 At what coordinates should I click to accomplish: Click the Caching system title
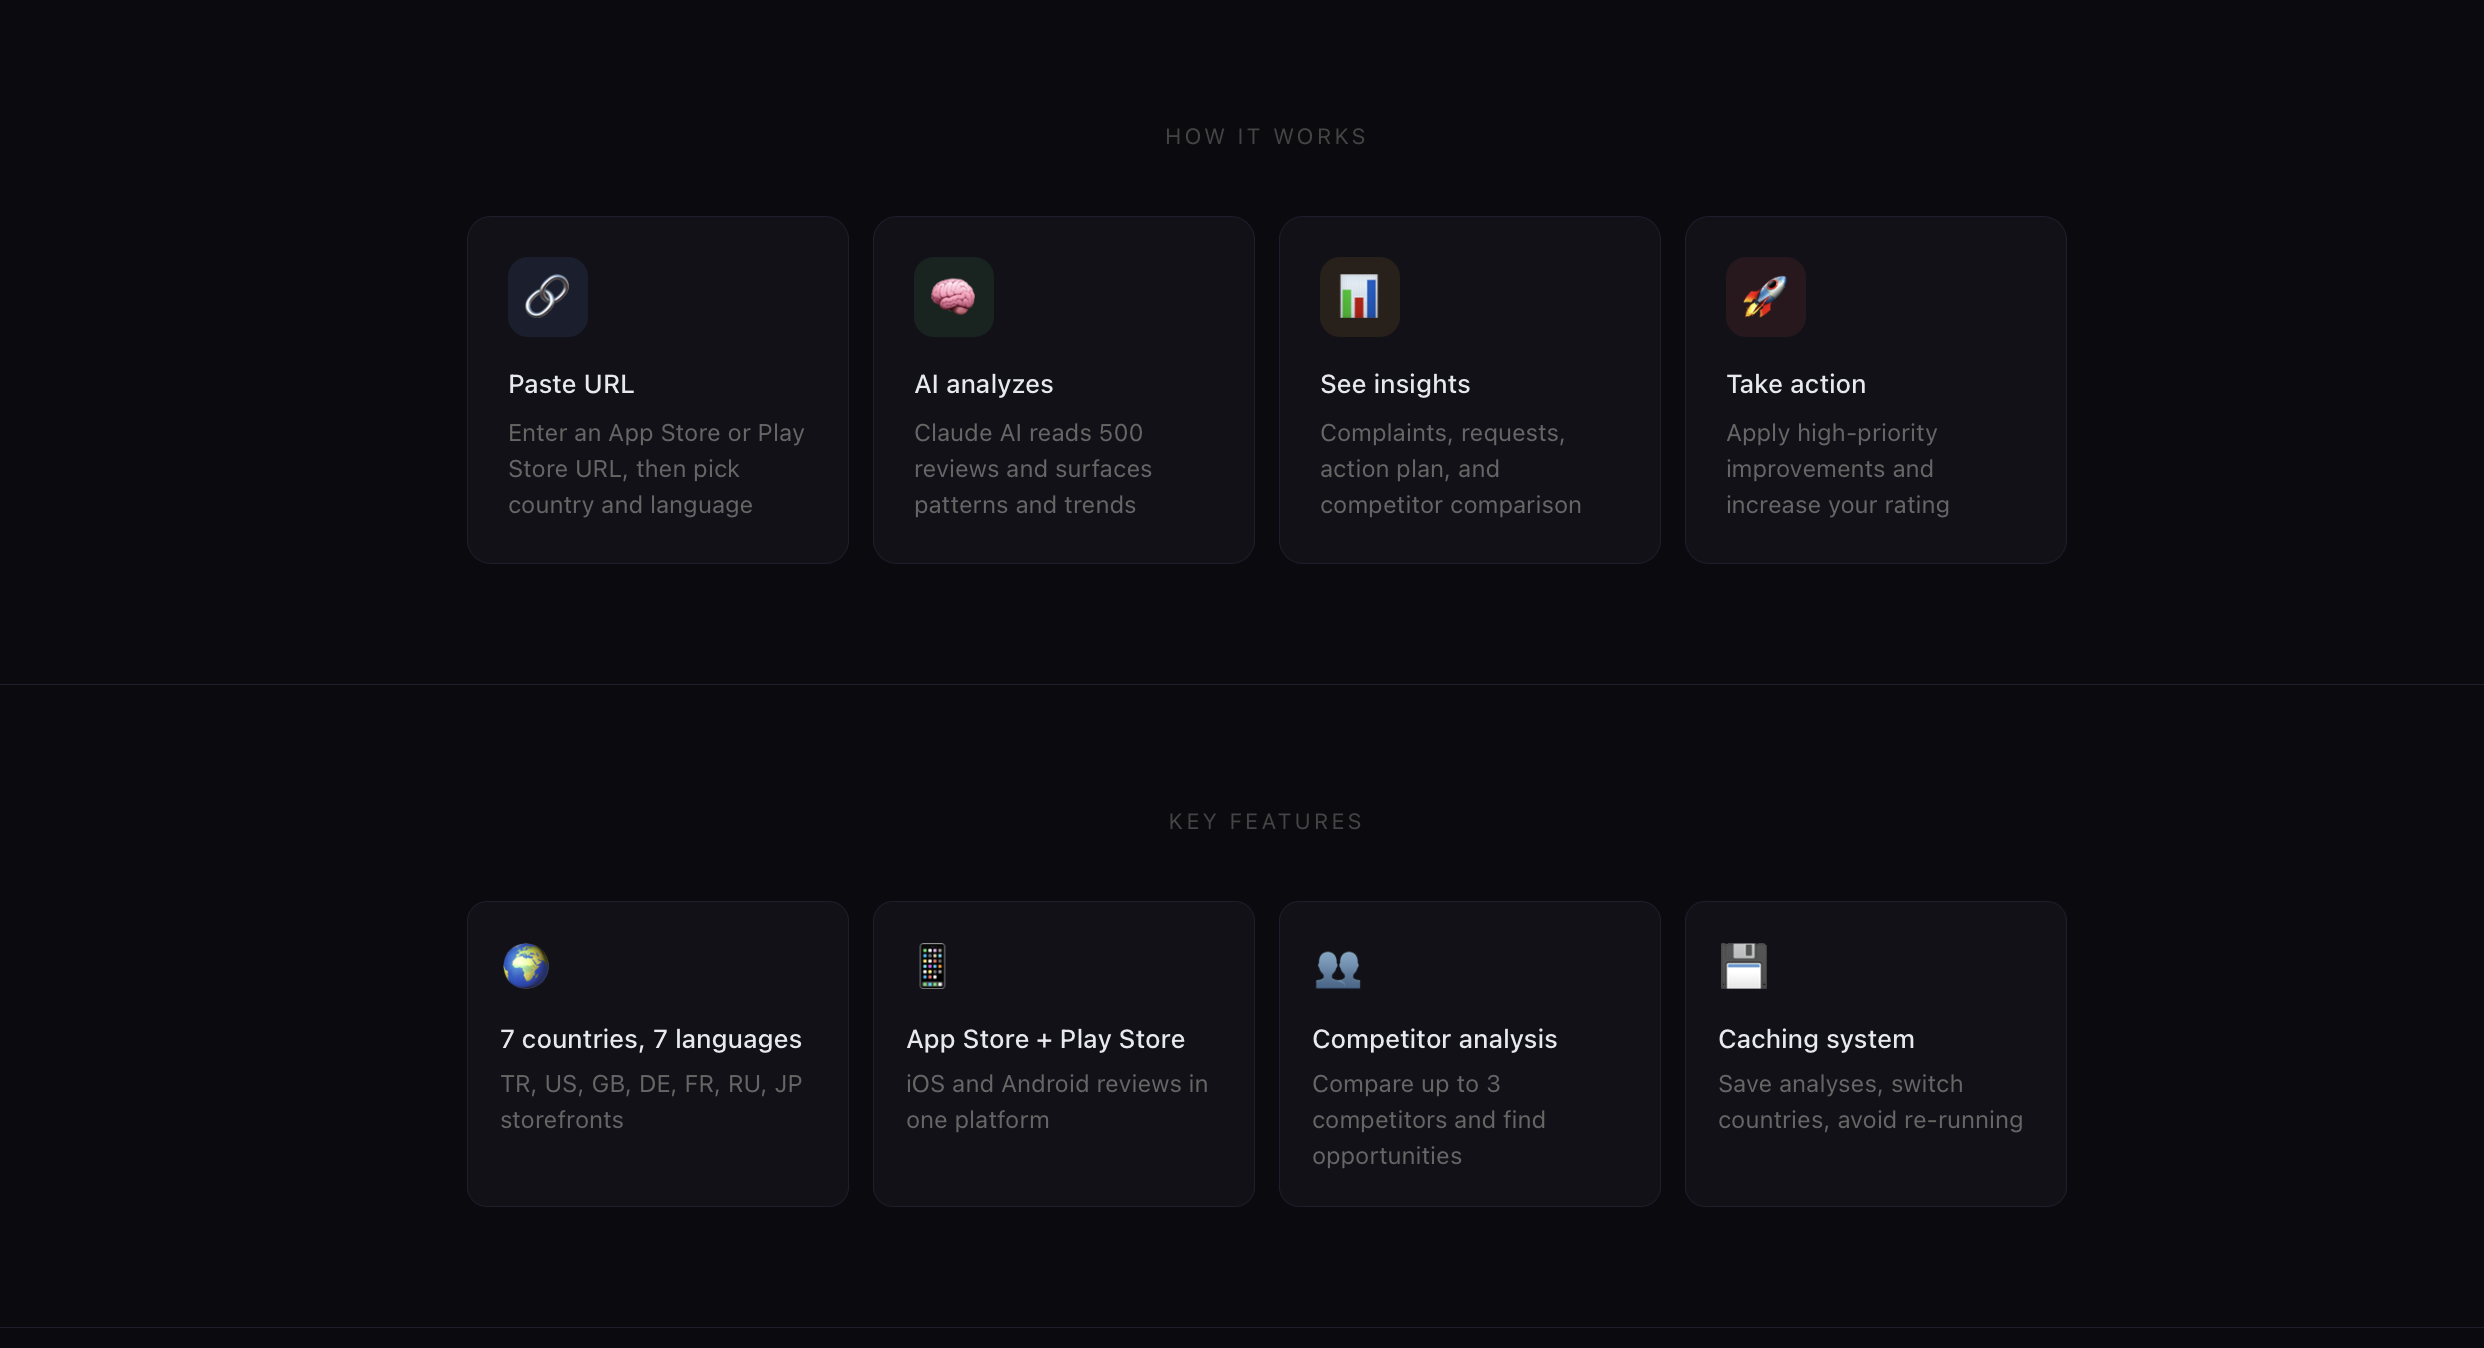(1816, 1039)
